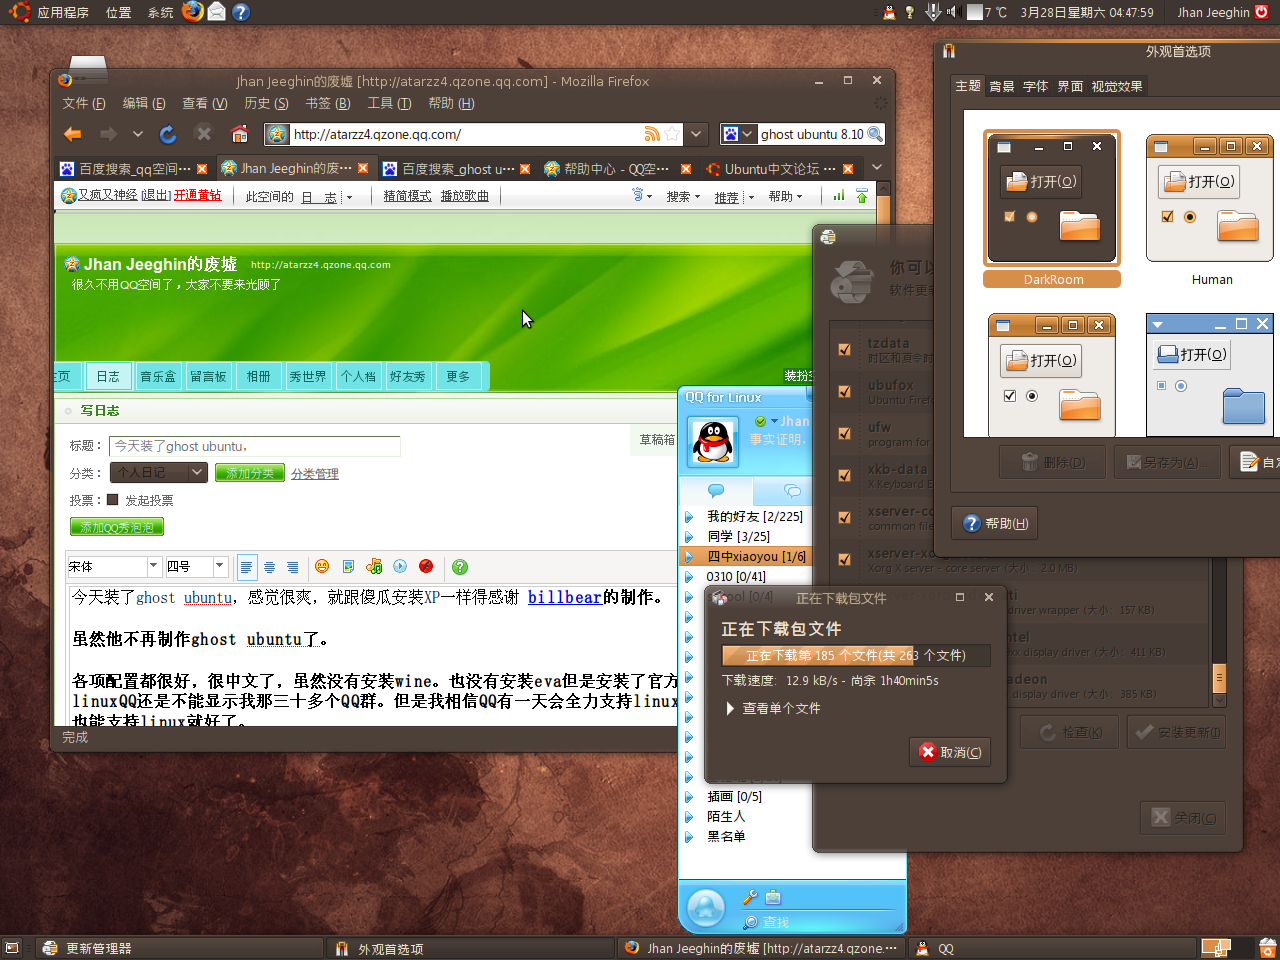Viewport: 1280px width, 960px height.
Task: Click the QQ penguin avatar
Action: point(713,442)
